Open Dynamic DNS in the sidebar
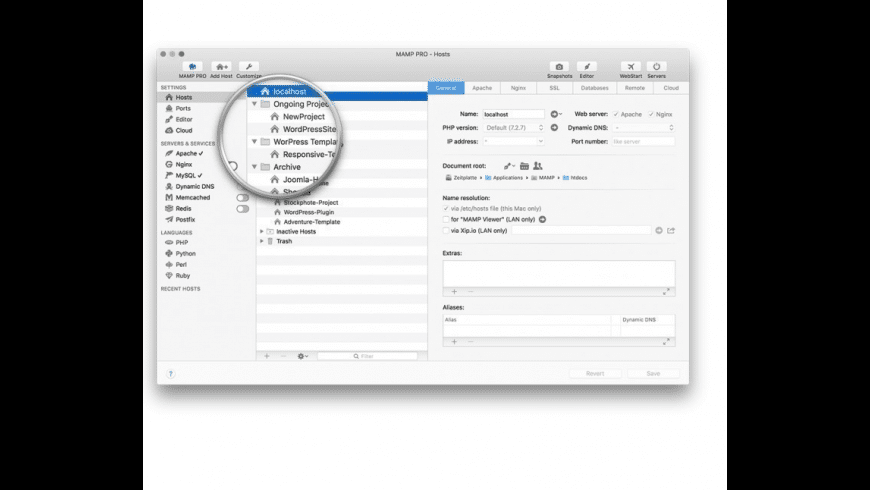This screenshot has width=870, height=490. click(194, 186)
